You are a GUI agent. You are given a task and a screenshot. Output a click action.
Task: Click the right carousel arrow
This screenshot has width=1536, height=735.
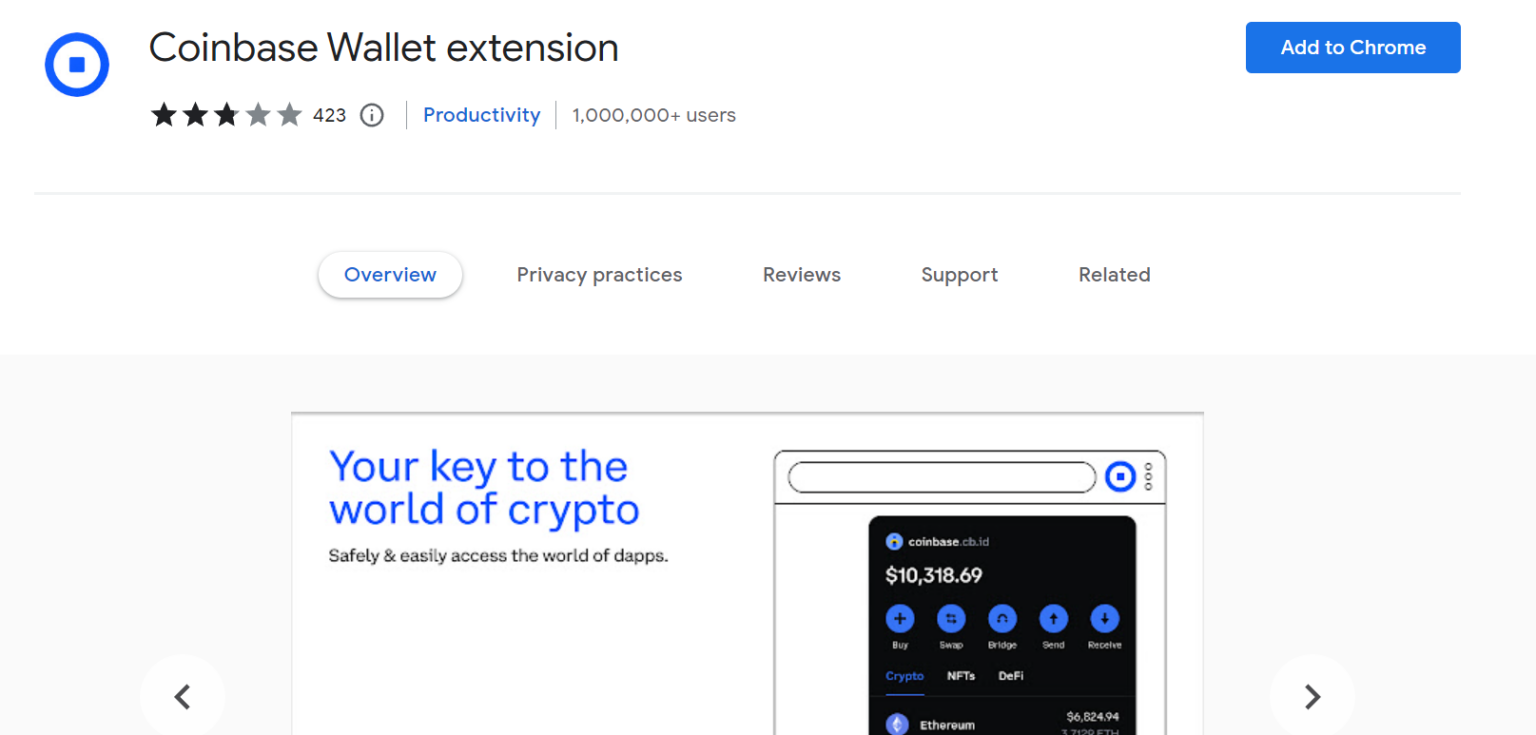[x=1312, y=696]
